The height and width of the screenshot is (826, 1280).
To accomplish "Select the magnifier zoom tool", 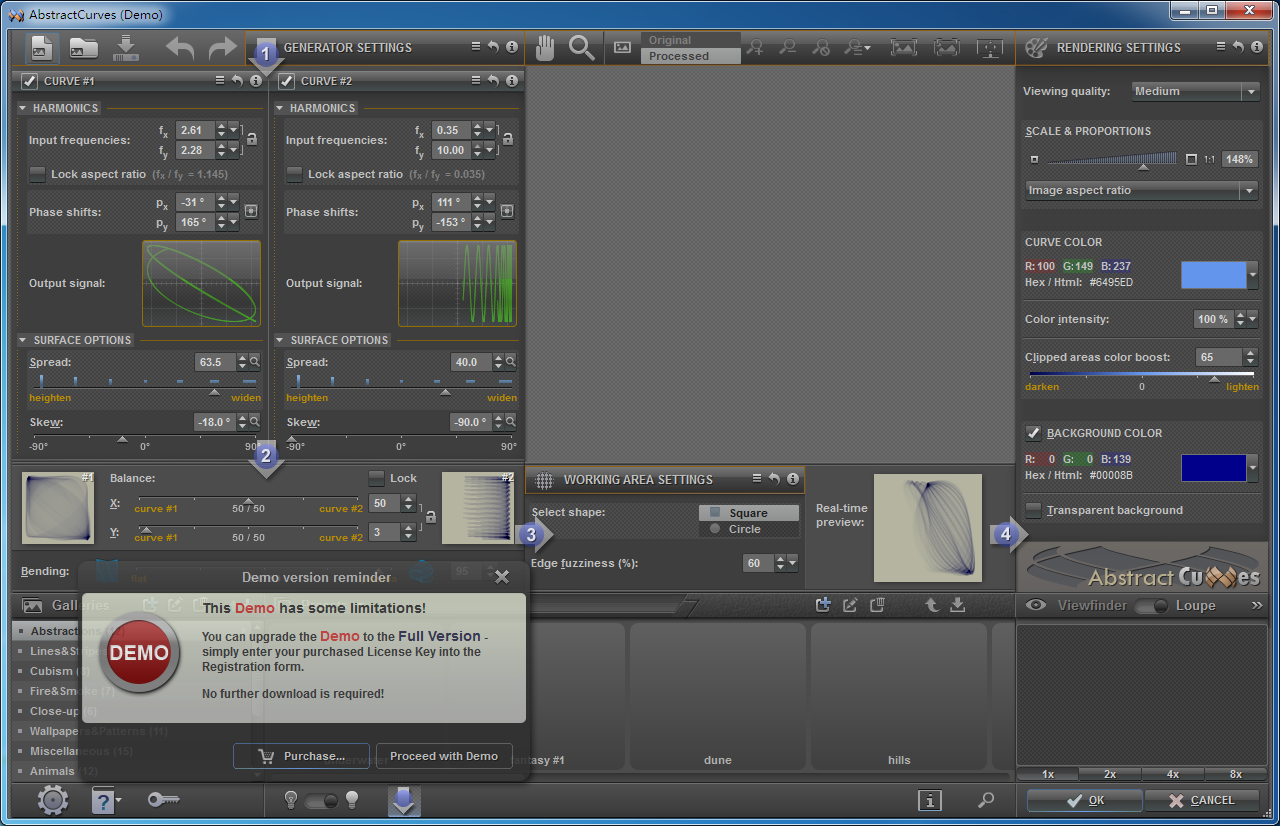I will tap(581, 47).
